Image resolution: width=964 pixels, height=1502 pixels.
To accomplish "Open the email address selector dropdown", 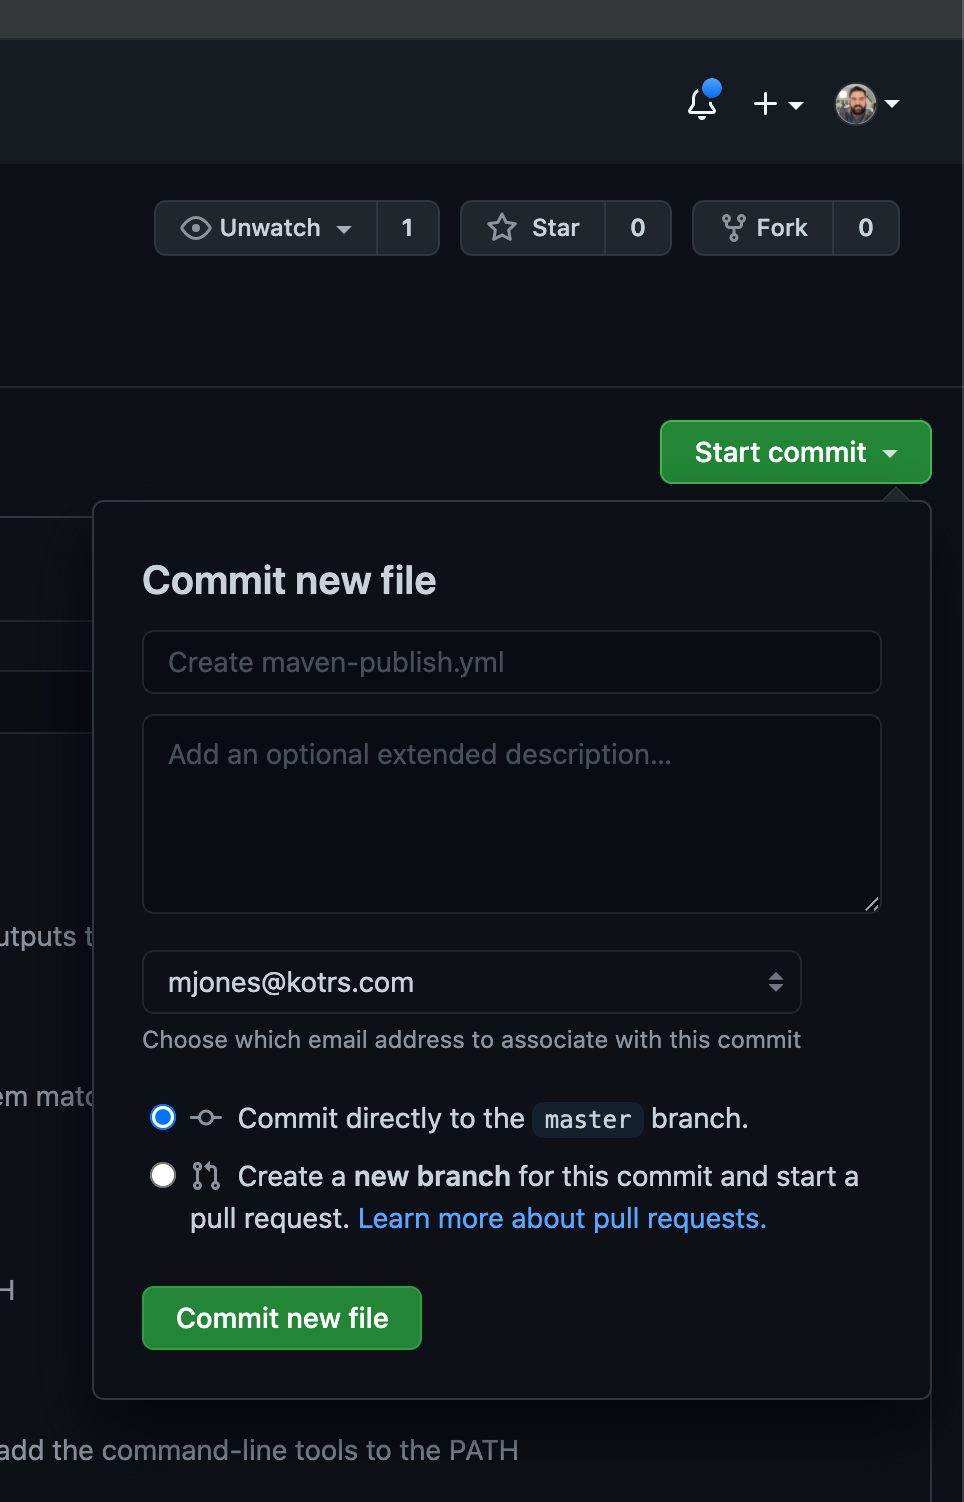I will click(x=472, y=982).
